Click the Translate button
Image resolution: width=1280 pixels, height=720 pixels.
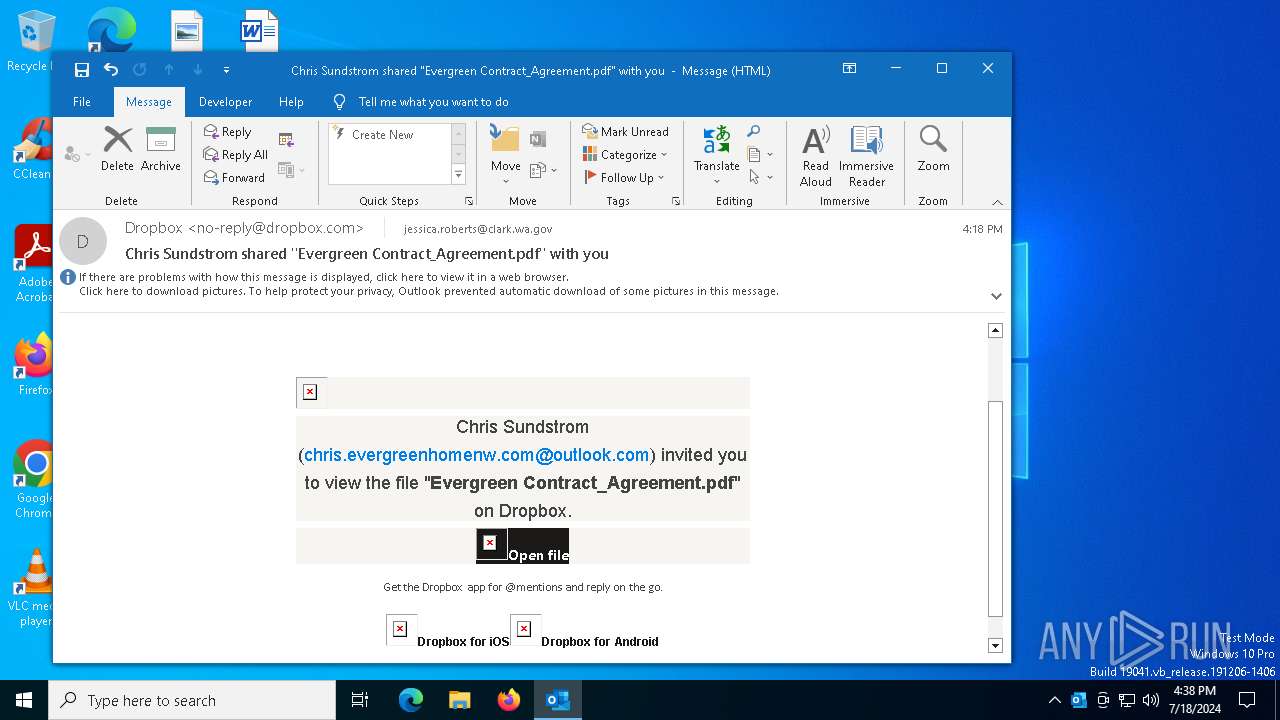pos(717,153)
